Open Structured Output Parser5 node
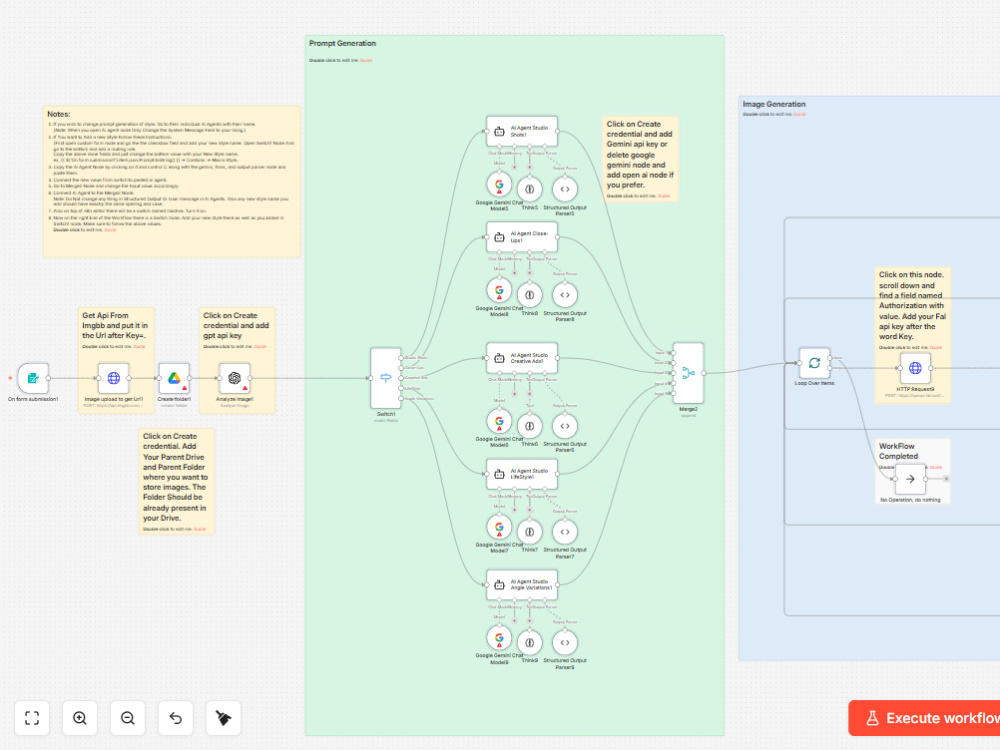Screen dimensions: 1000x750 click(564, 189)
